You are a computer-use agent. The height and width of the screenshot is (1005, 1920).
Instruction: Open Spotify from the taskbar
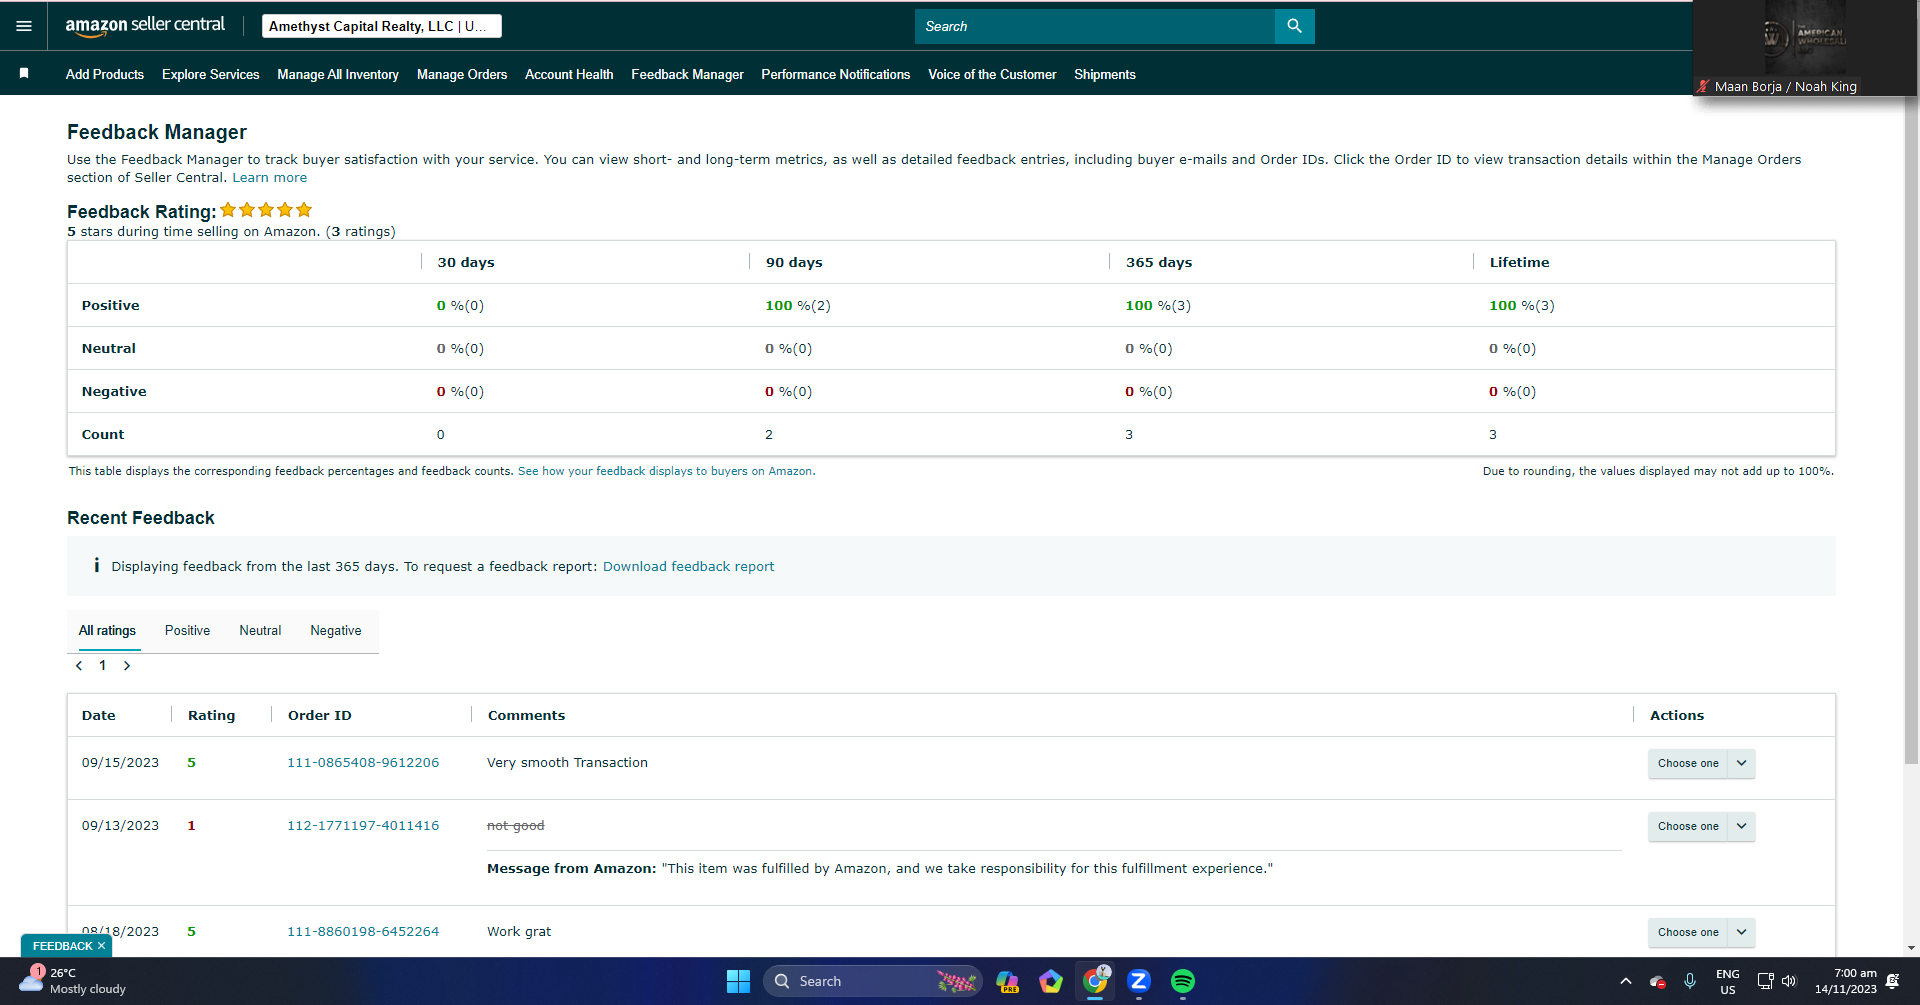[x=1182, y=981]
